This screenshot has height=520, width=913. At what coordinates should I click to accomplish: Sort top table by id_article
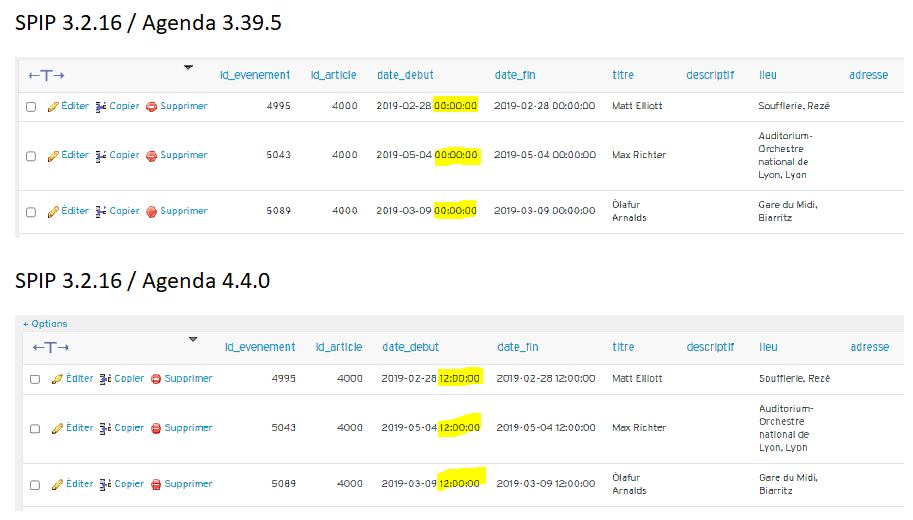tap(333, 75)
